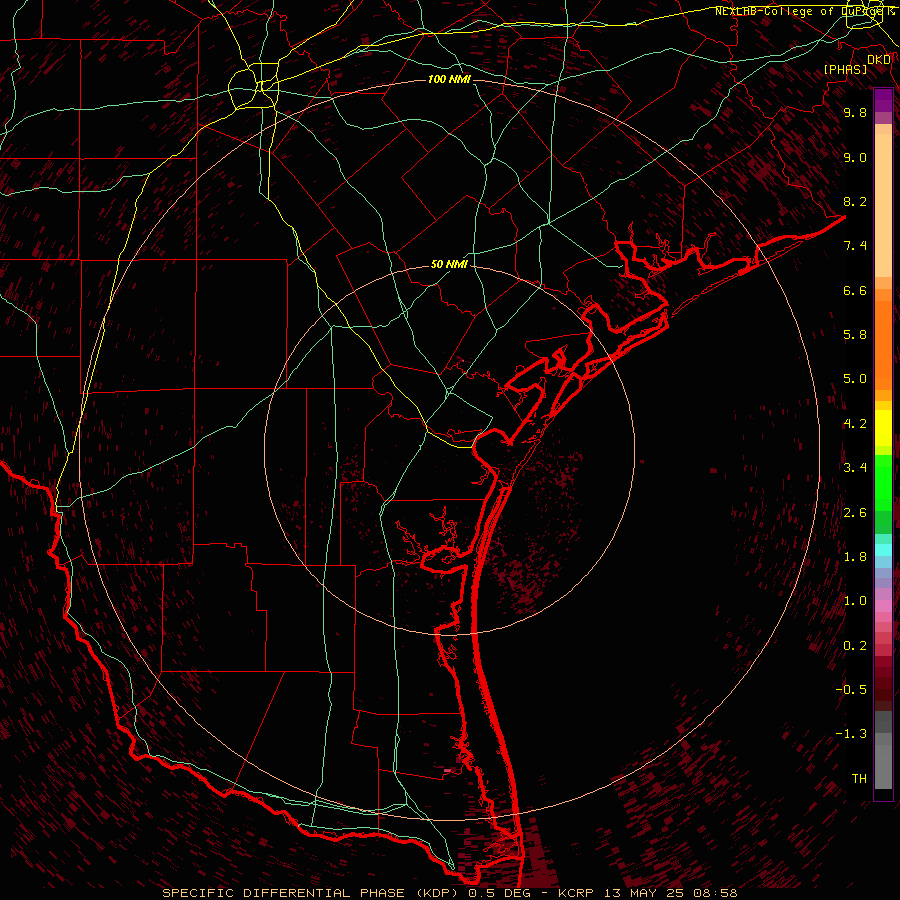The height and width of the screenshot is (900, 900).
Task: Click the "100 NMI" range ring label
Action: [449, 79]
